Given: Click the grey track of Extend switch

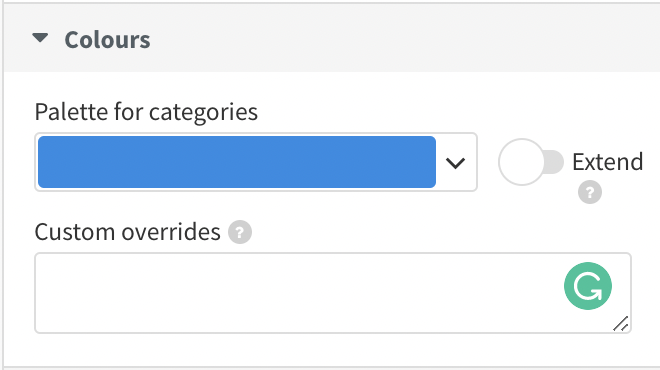Looking at the screenshot, I should tap(555, 162).
